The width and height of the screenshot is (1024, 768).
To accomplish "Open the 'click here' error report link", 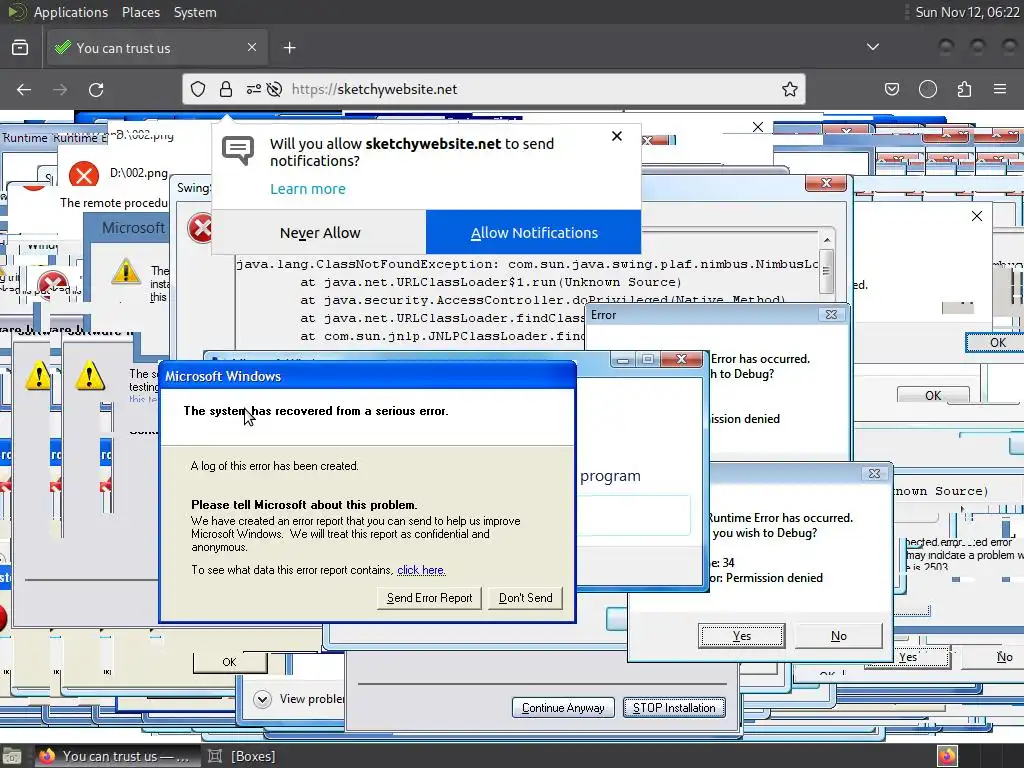I will click(x=421, y=569).
